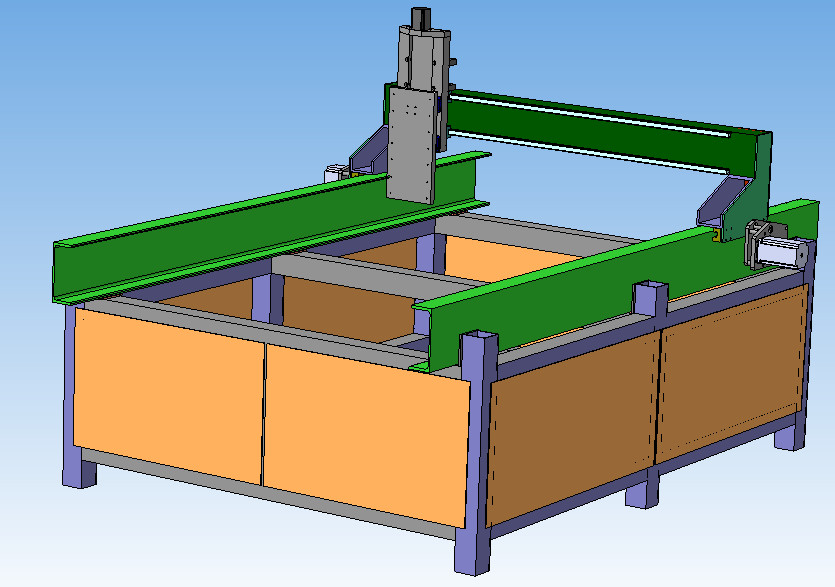Click the front corner purple leg
This screenshot has height=587, width=835.
[x=477, y=453]
